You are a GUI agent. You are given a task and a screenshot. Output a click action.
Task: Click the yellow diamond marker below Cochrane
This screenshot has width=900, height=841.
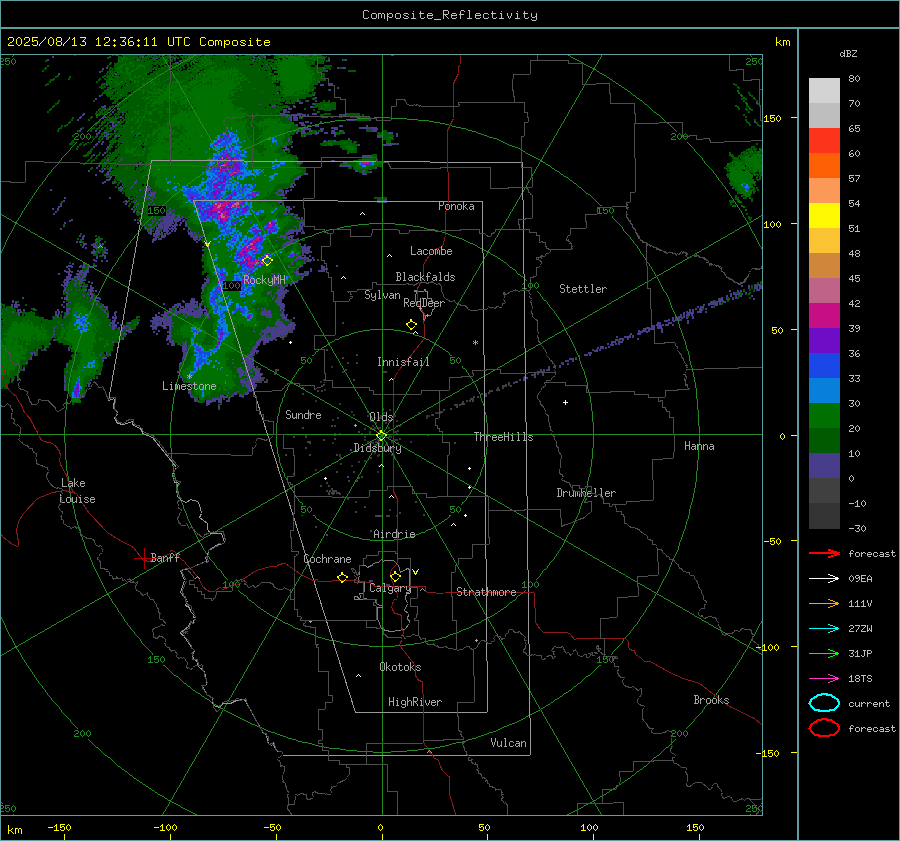343,577
